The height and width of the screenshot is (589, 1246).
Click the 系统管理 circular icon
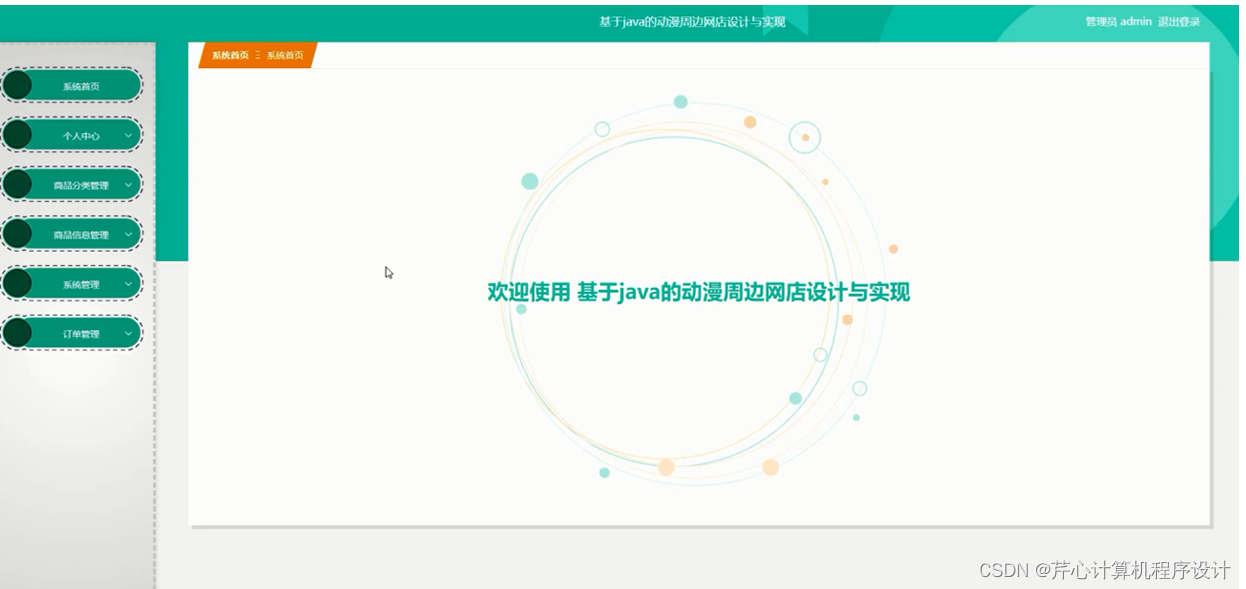coord(19,283)
